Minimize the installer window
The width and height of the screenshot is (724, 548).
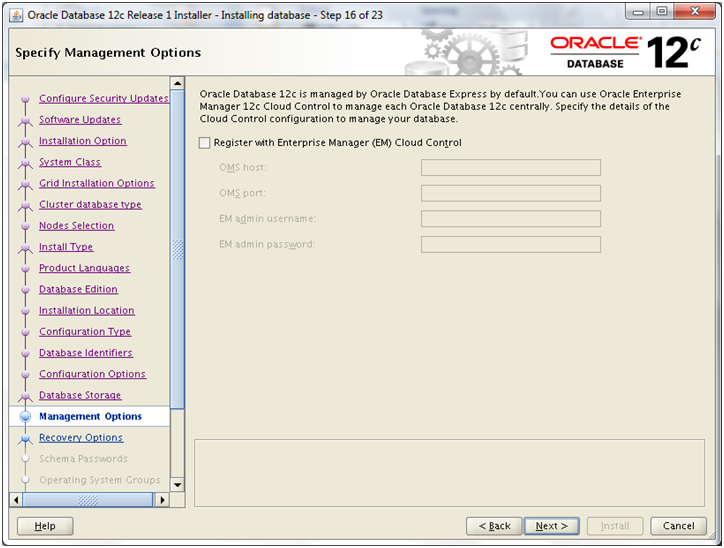[x=638, y=12]
